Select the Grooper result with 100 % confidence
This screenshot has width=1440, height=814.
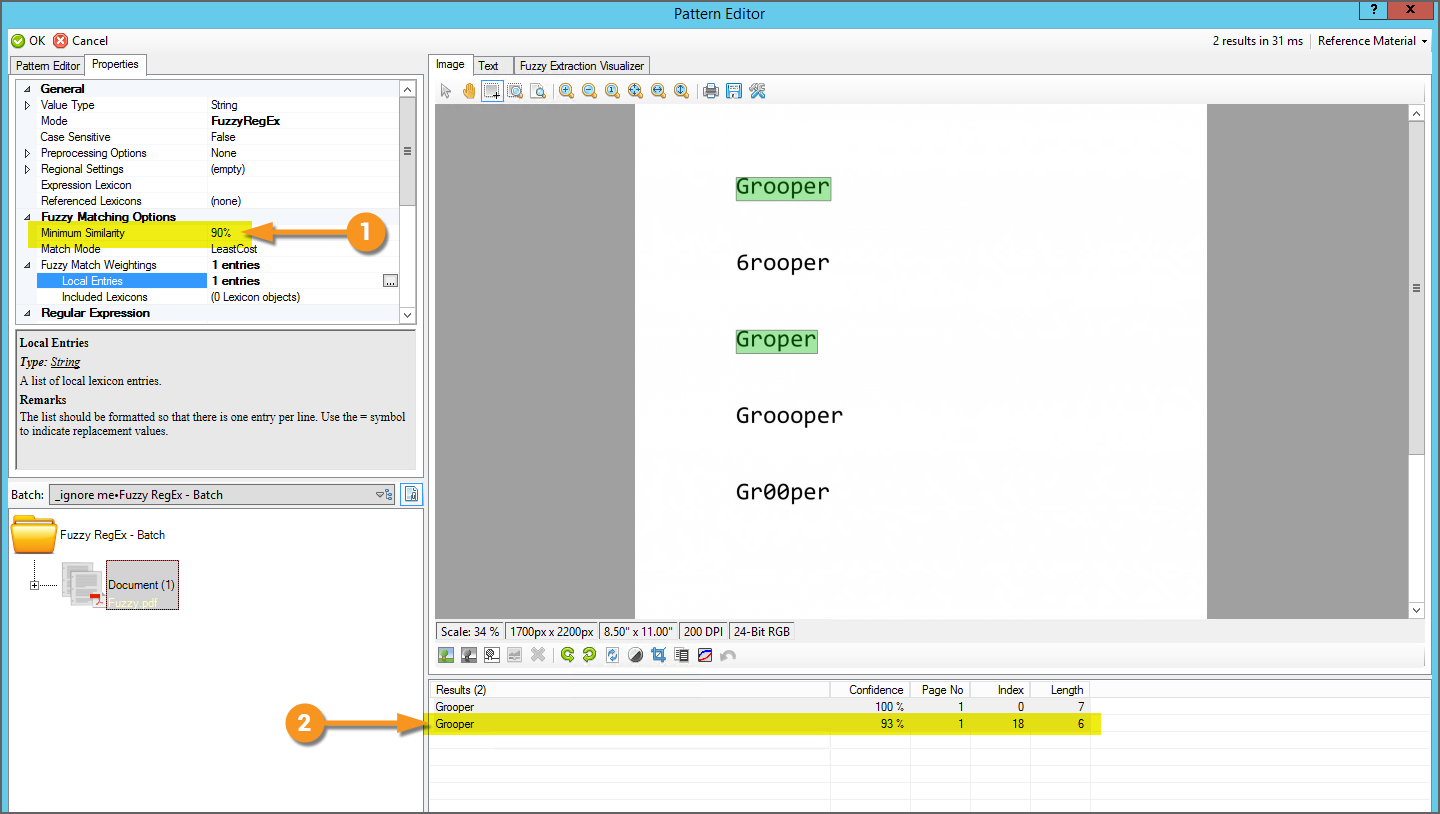[x=760, y=707]
